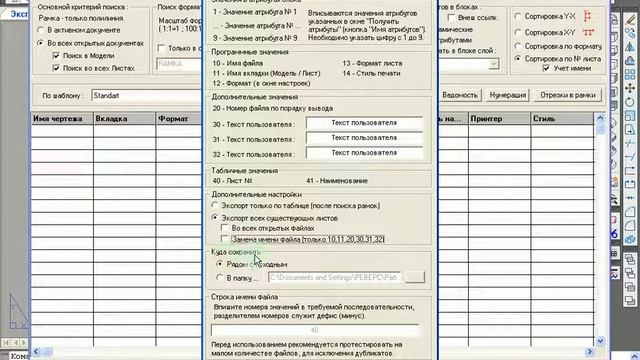Uncheck 'Поиск во всех Листах' checkbox
Screen dimensions: 640x360
tap(56, 68)
